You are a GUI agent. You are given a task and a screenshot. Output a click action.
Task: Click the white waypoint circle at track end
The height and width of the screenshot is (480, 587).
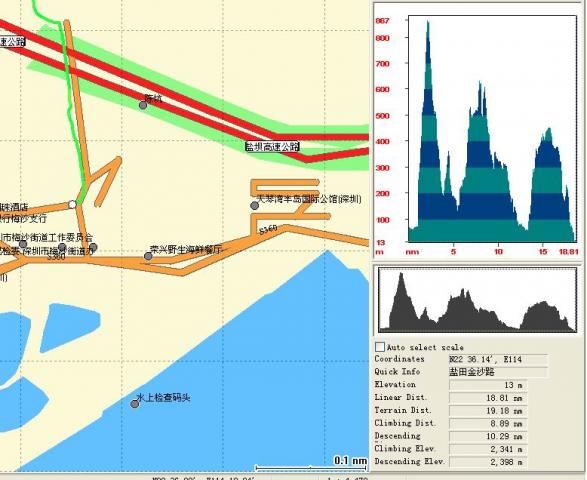72,204
